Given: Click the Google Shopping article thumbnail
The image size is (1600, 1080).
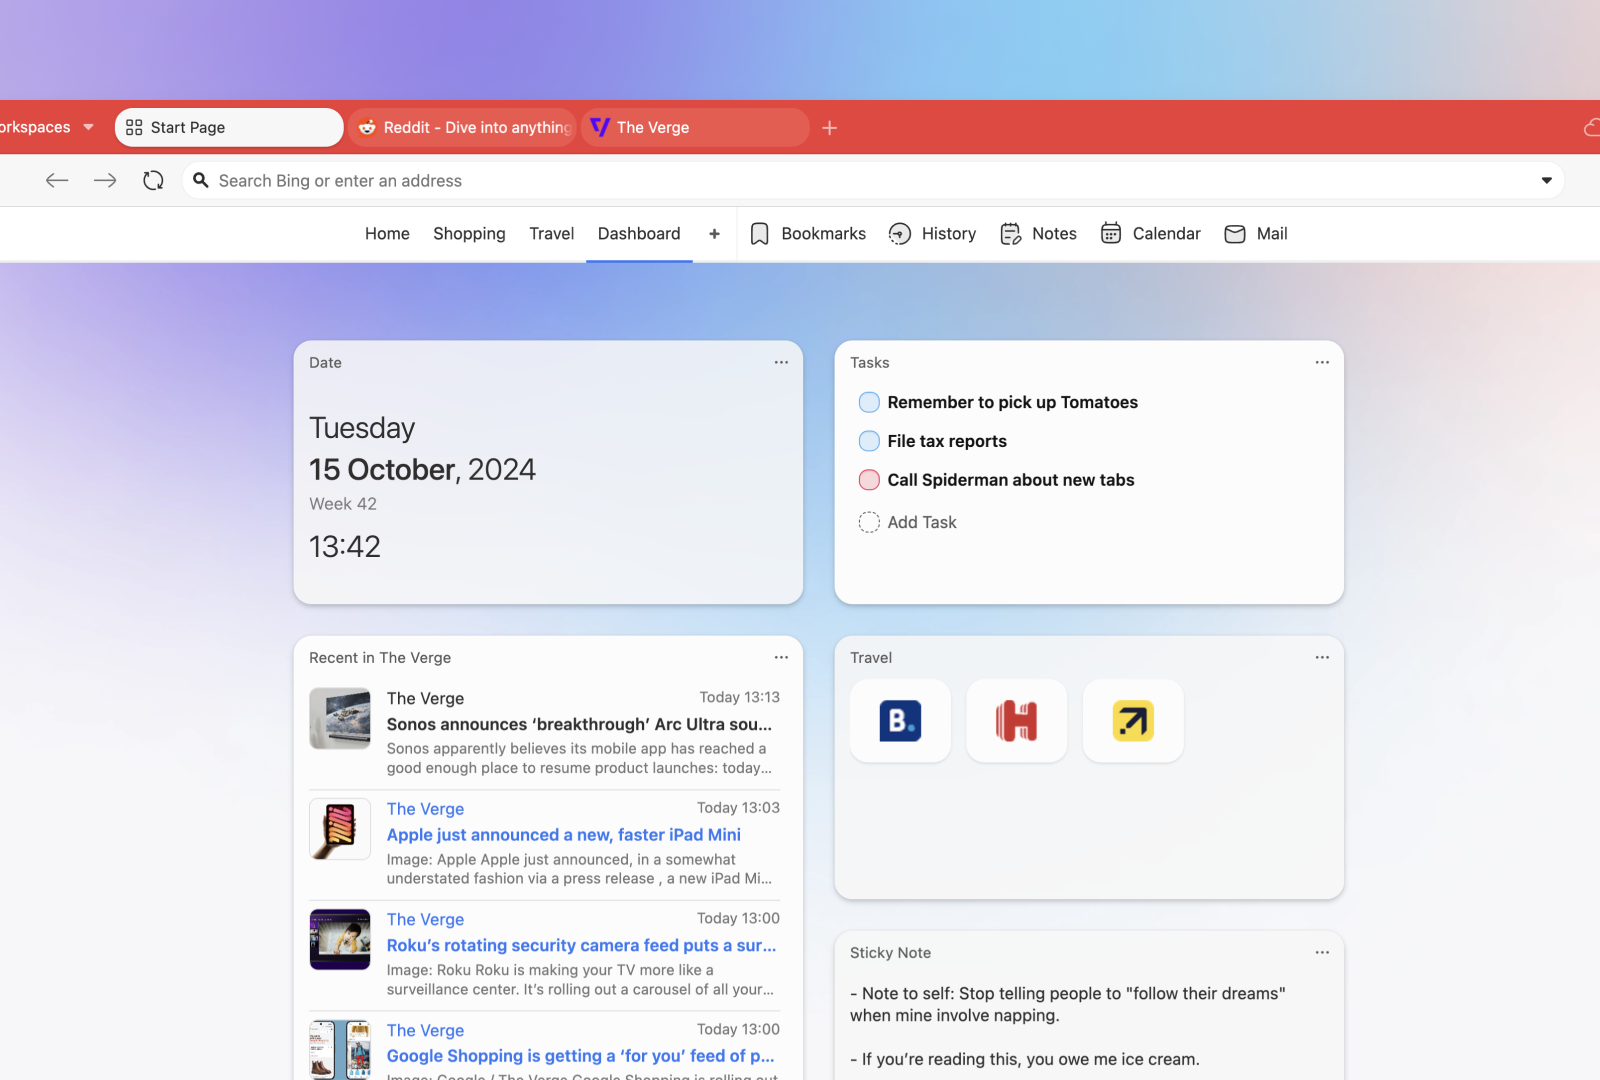Looking at the screenshot, I should point(340,1050).
